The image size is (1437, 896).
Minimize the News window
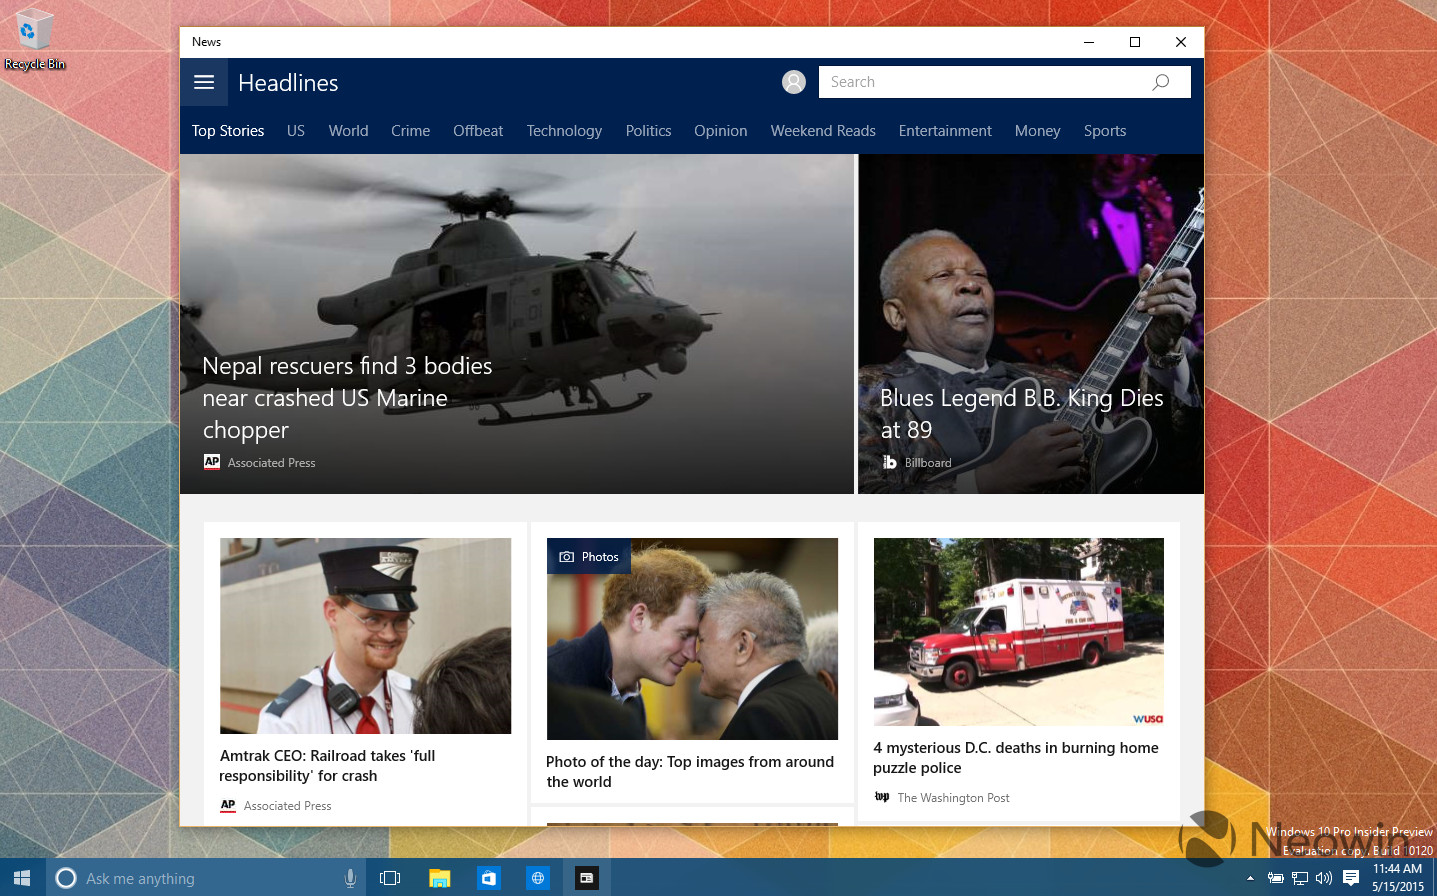[1089, 42]
